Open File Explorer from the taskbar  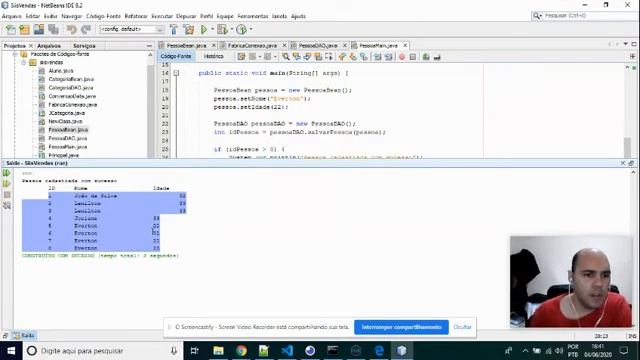pyautogui.click(x=218, y=351)
